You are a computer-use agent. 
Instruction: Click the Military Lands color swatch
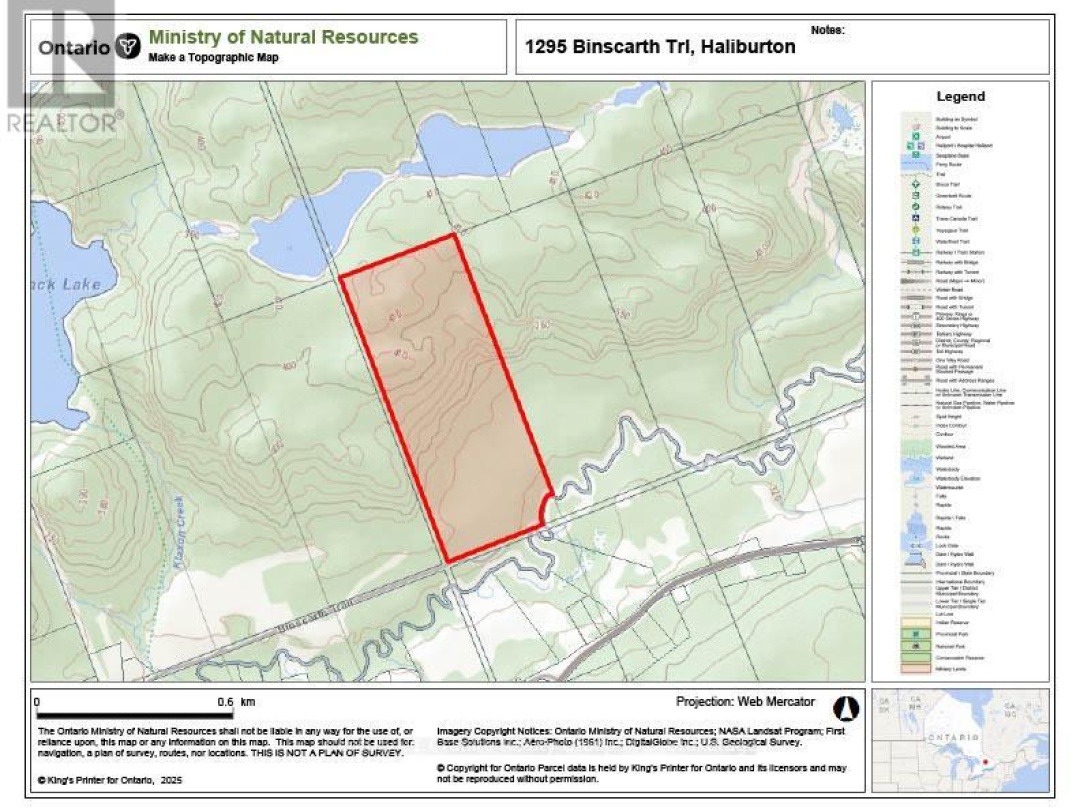(914, 668)
